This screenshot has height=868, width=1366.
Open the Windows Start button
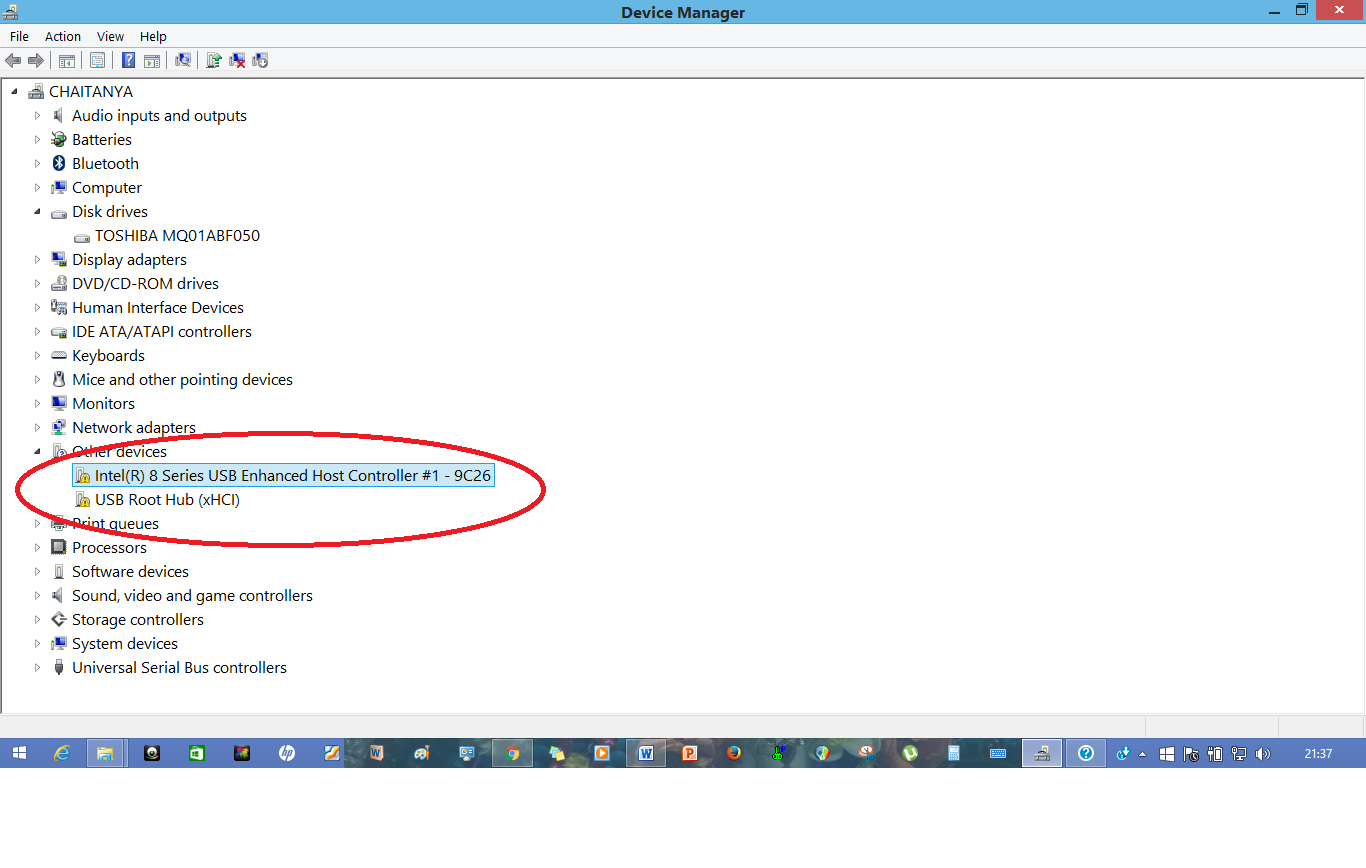(20, 753)
